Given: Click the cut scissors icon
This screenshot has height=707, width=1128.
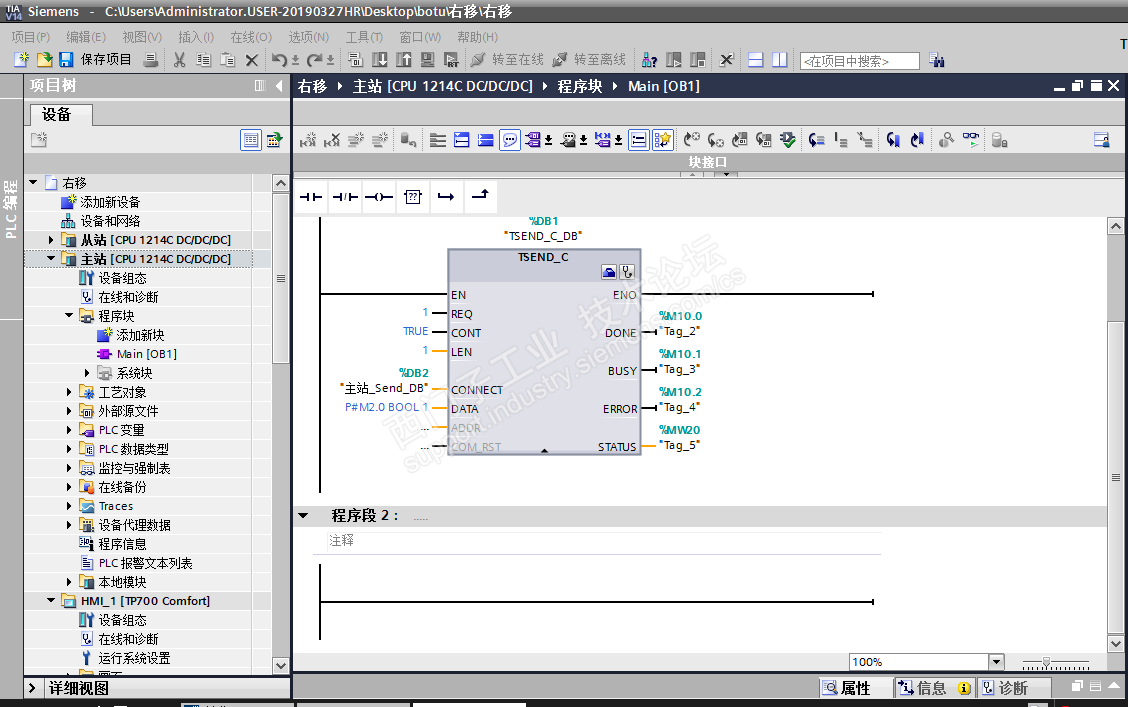Looking at the screenshot, I should (x=179, y=60).
